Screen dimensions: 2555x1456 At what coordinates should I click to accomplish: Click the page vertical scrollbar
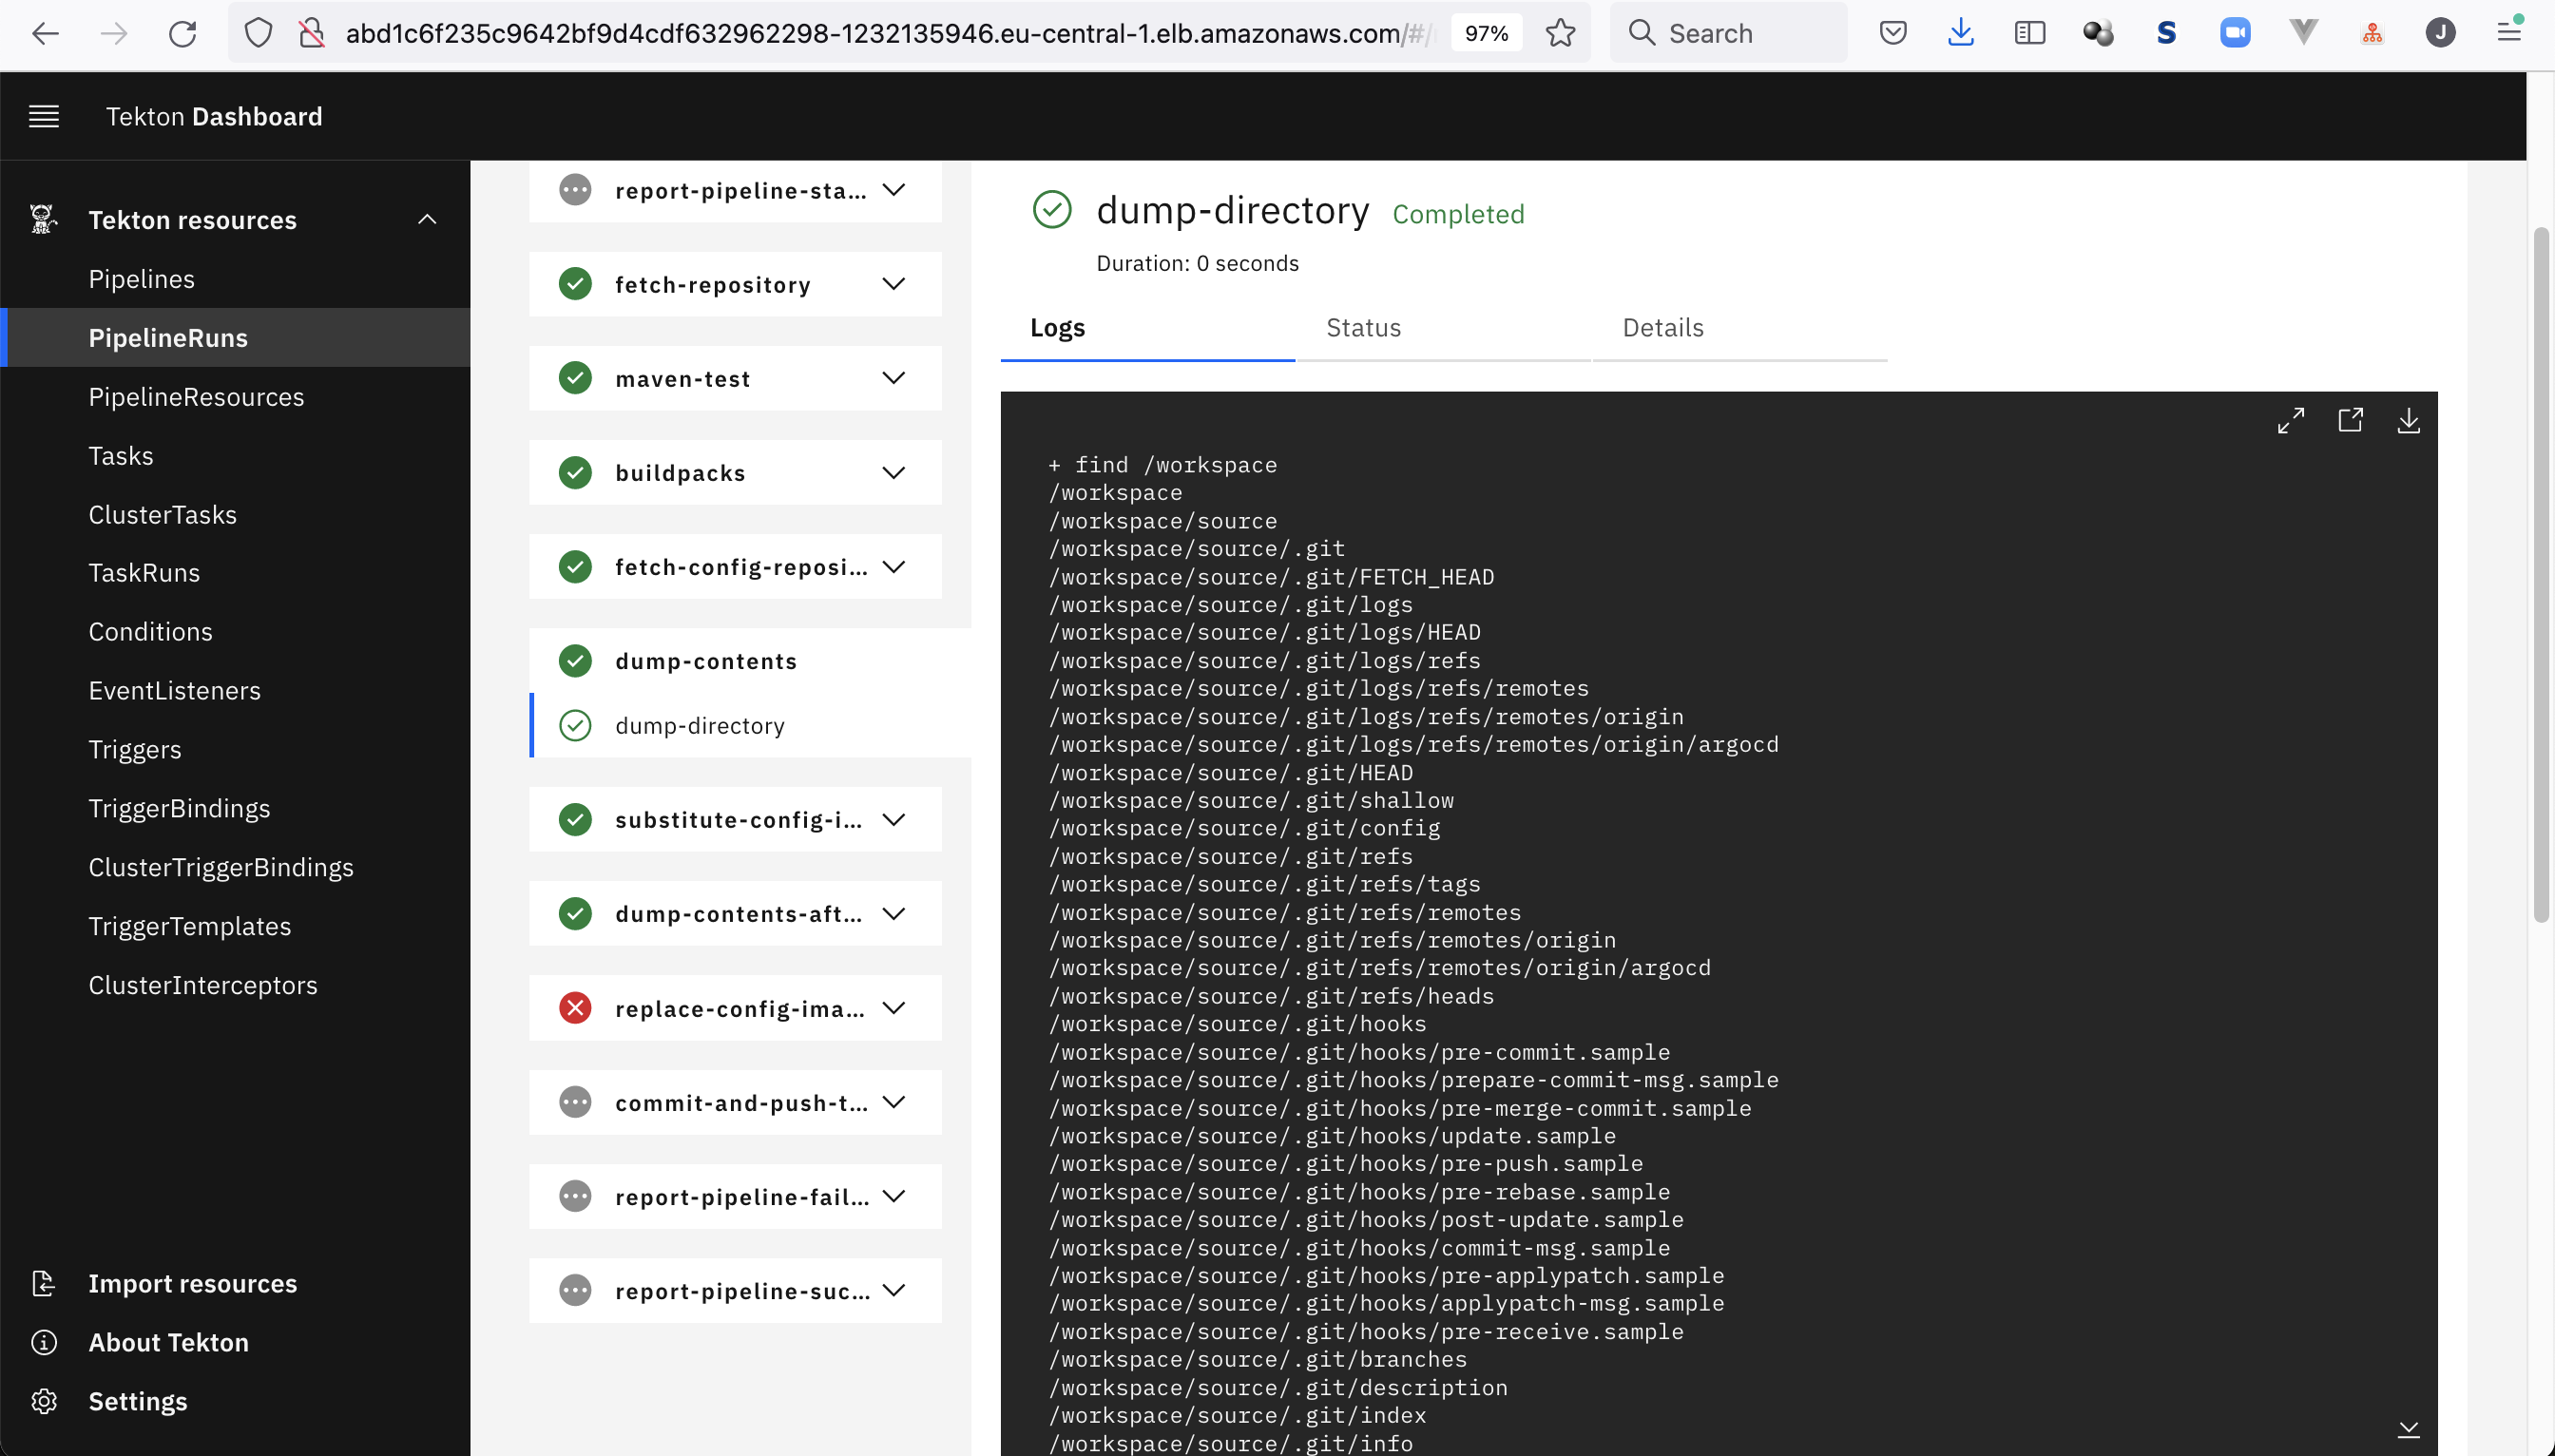[2540, 575]
